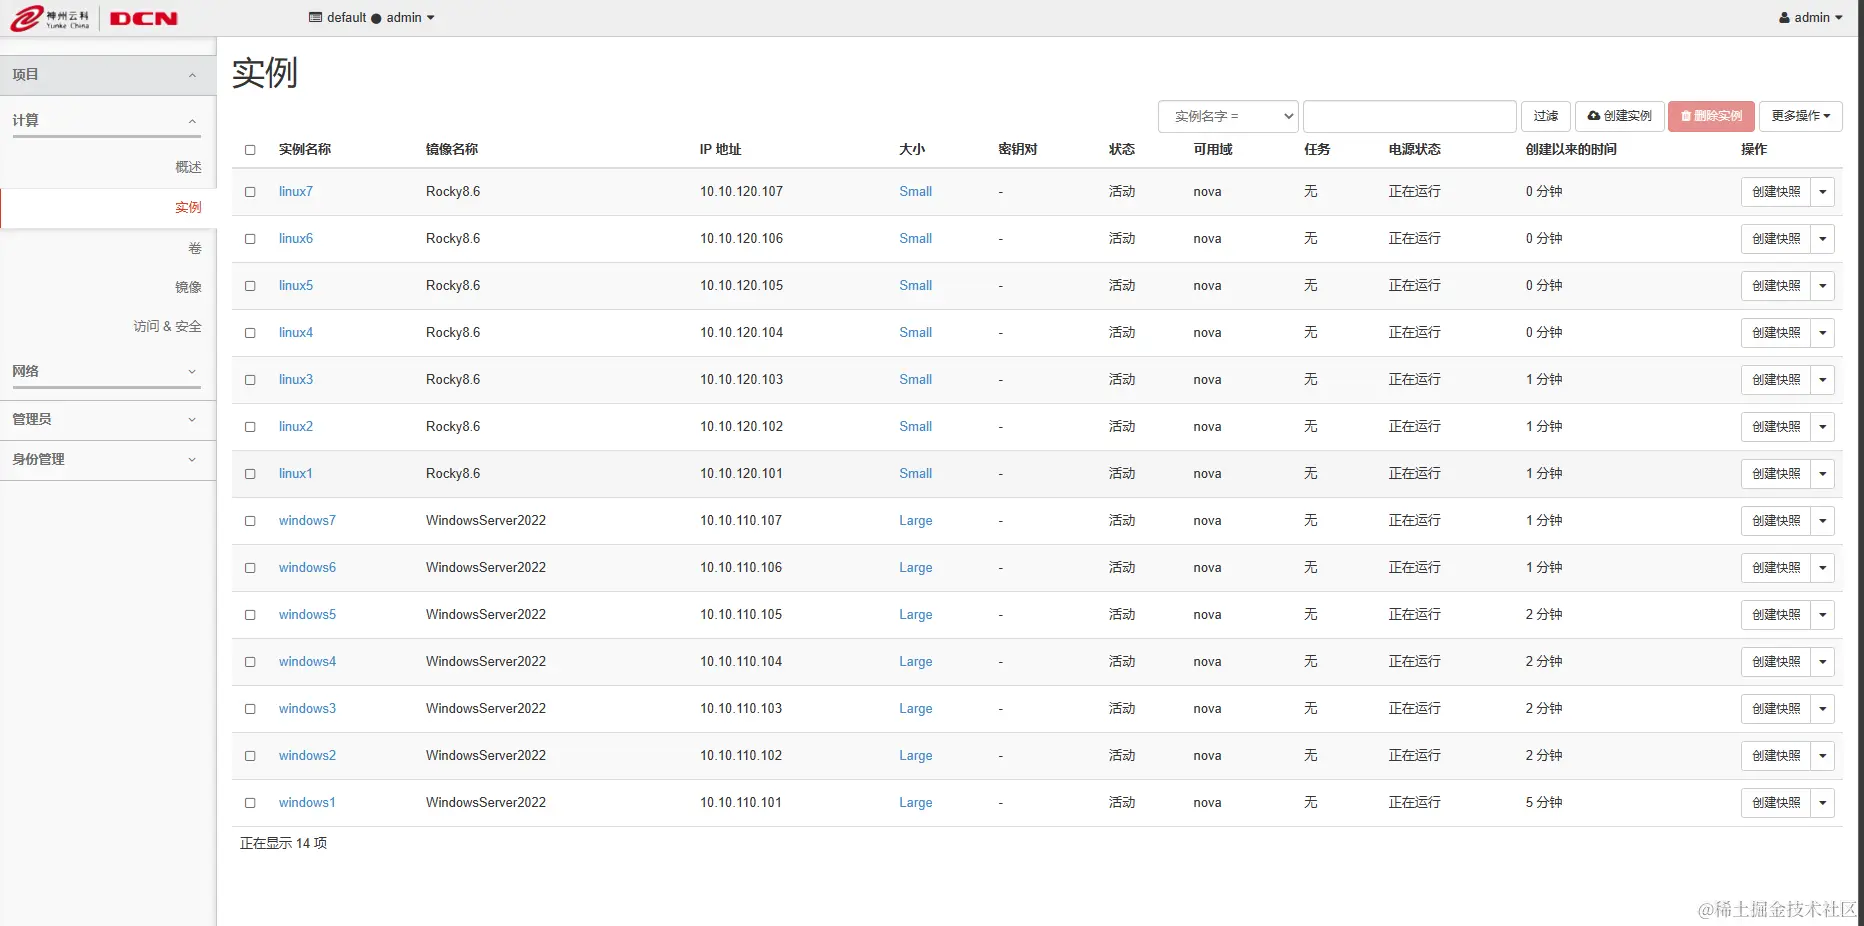Collapse the 计算 sidebar section

pos(106,120)
